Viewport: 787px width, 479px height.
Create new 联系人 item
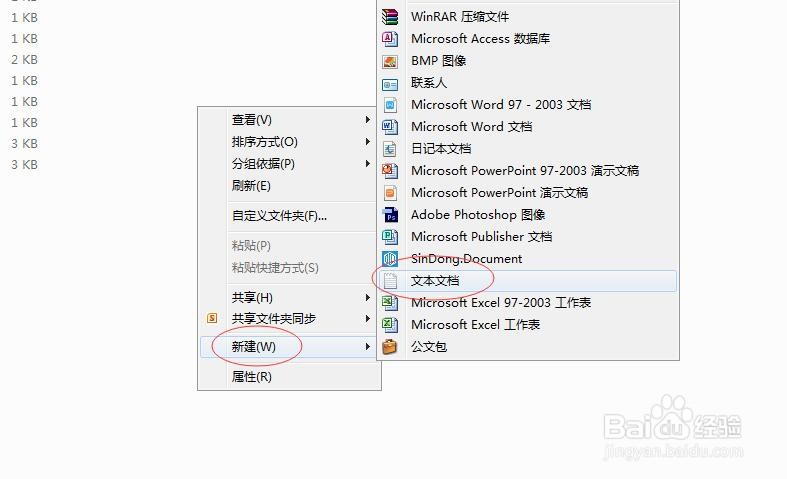[x=528, y=83]
